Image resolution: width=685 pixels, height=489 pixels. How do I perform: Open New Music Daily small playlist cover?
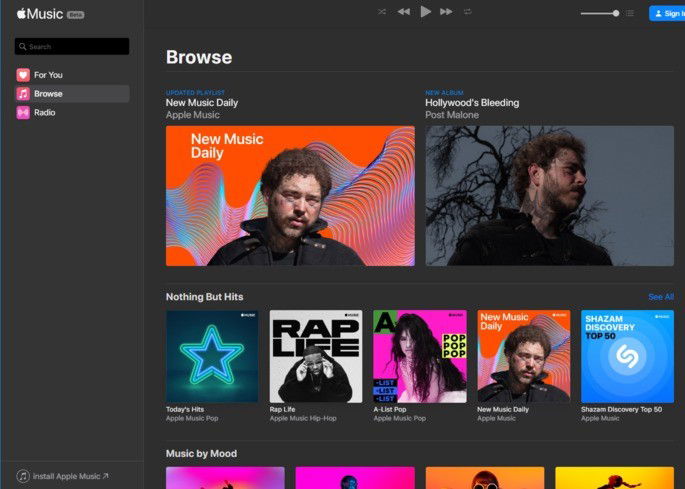tap(524, 357)
